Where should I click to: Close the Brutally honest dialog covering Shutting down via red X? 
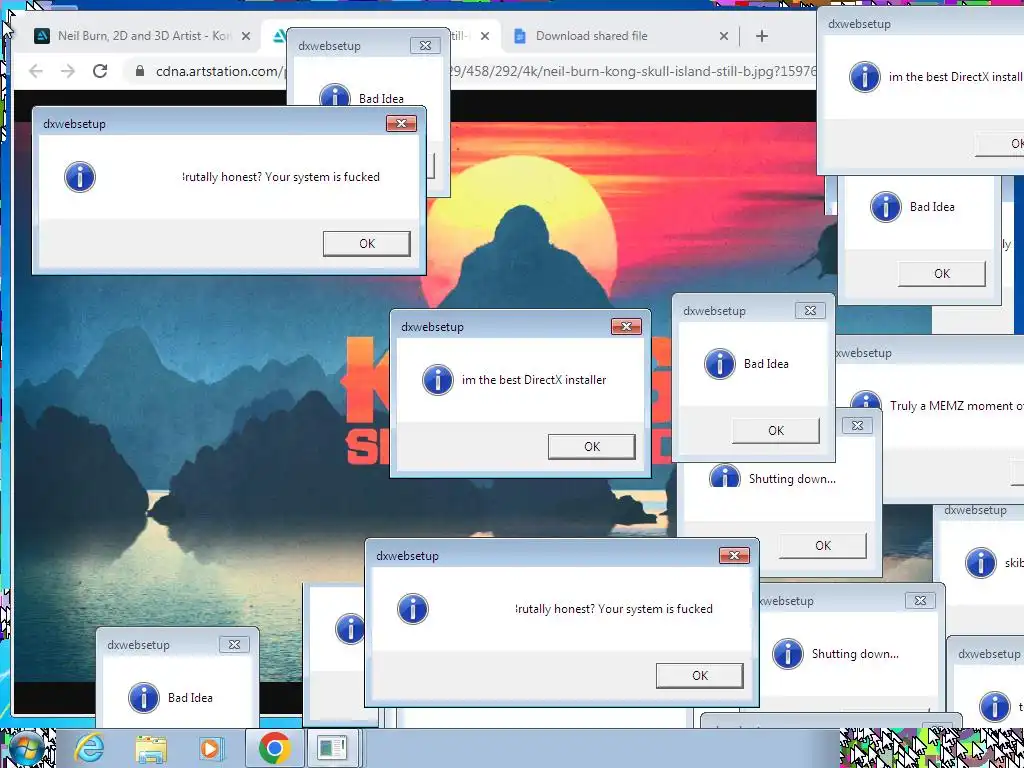[734, 556]
